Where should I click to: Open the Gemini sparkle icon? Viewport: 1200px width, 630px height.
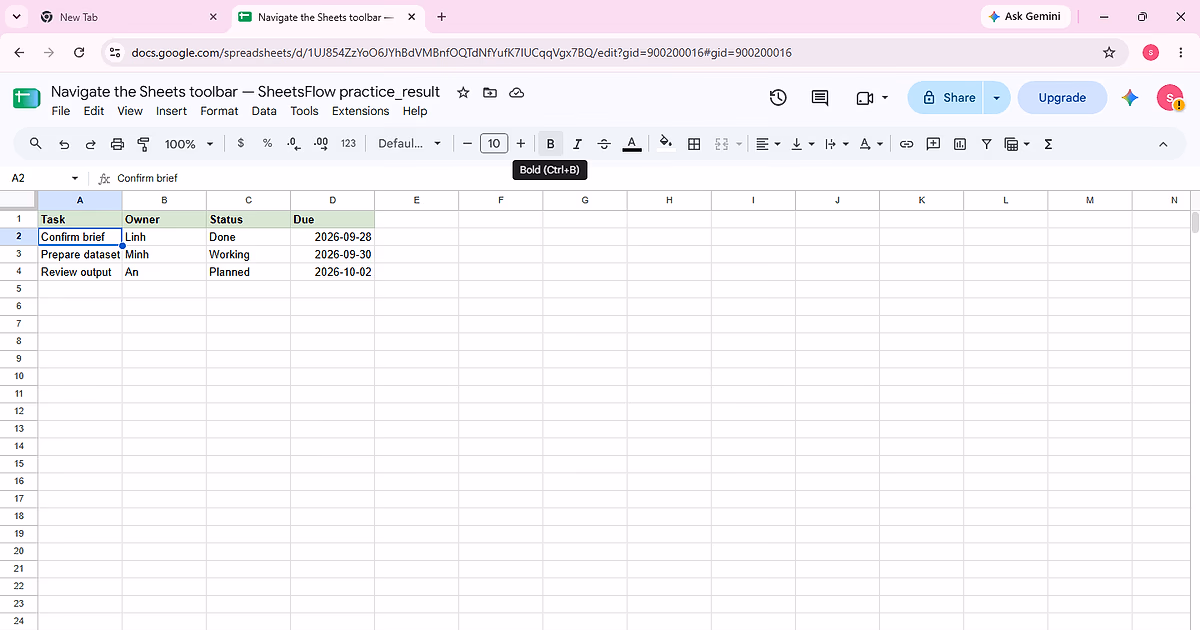click(x=1130, y=98)
